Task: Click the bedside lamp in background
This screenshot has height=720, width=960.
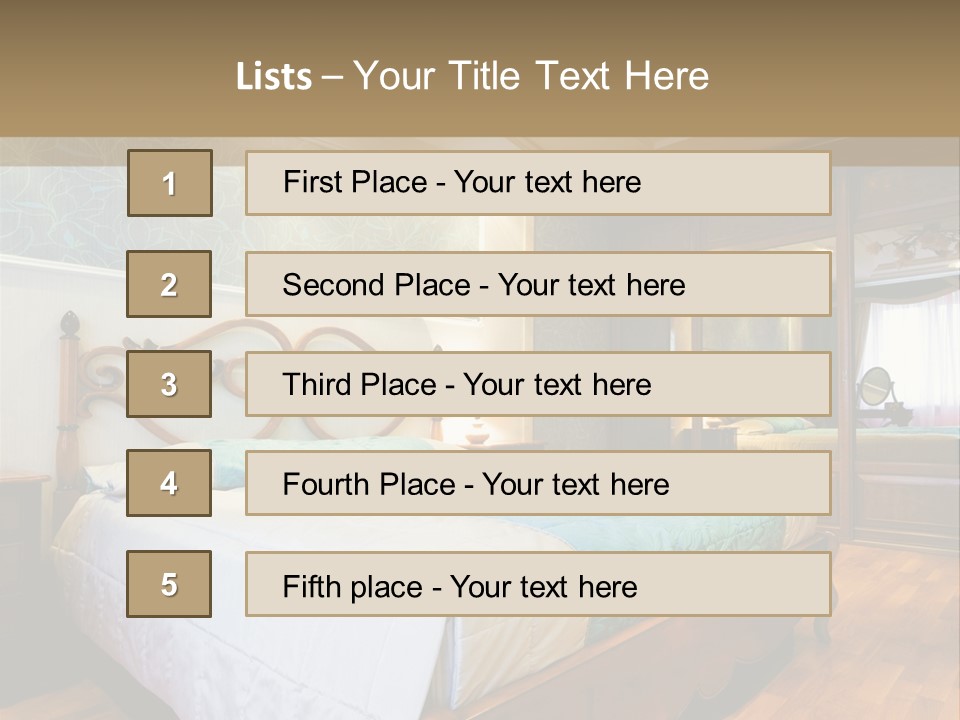Action: 478,430
